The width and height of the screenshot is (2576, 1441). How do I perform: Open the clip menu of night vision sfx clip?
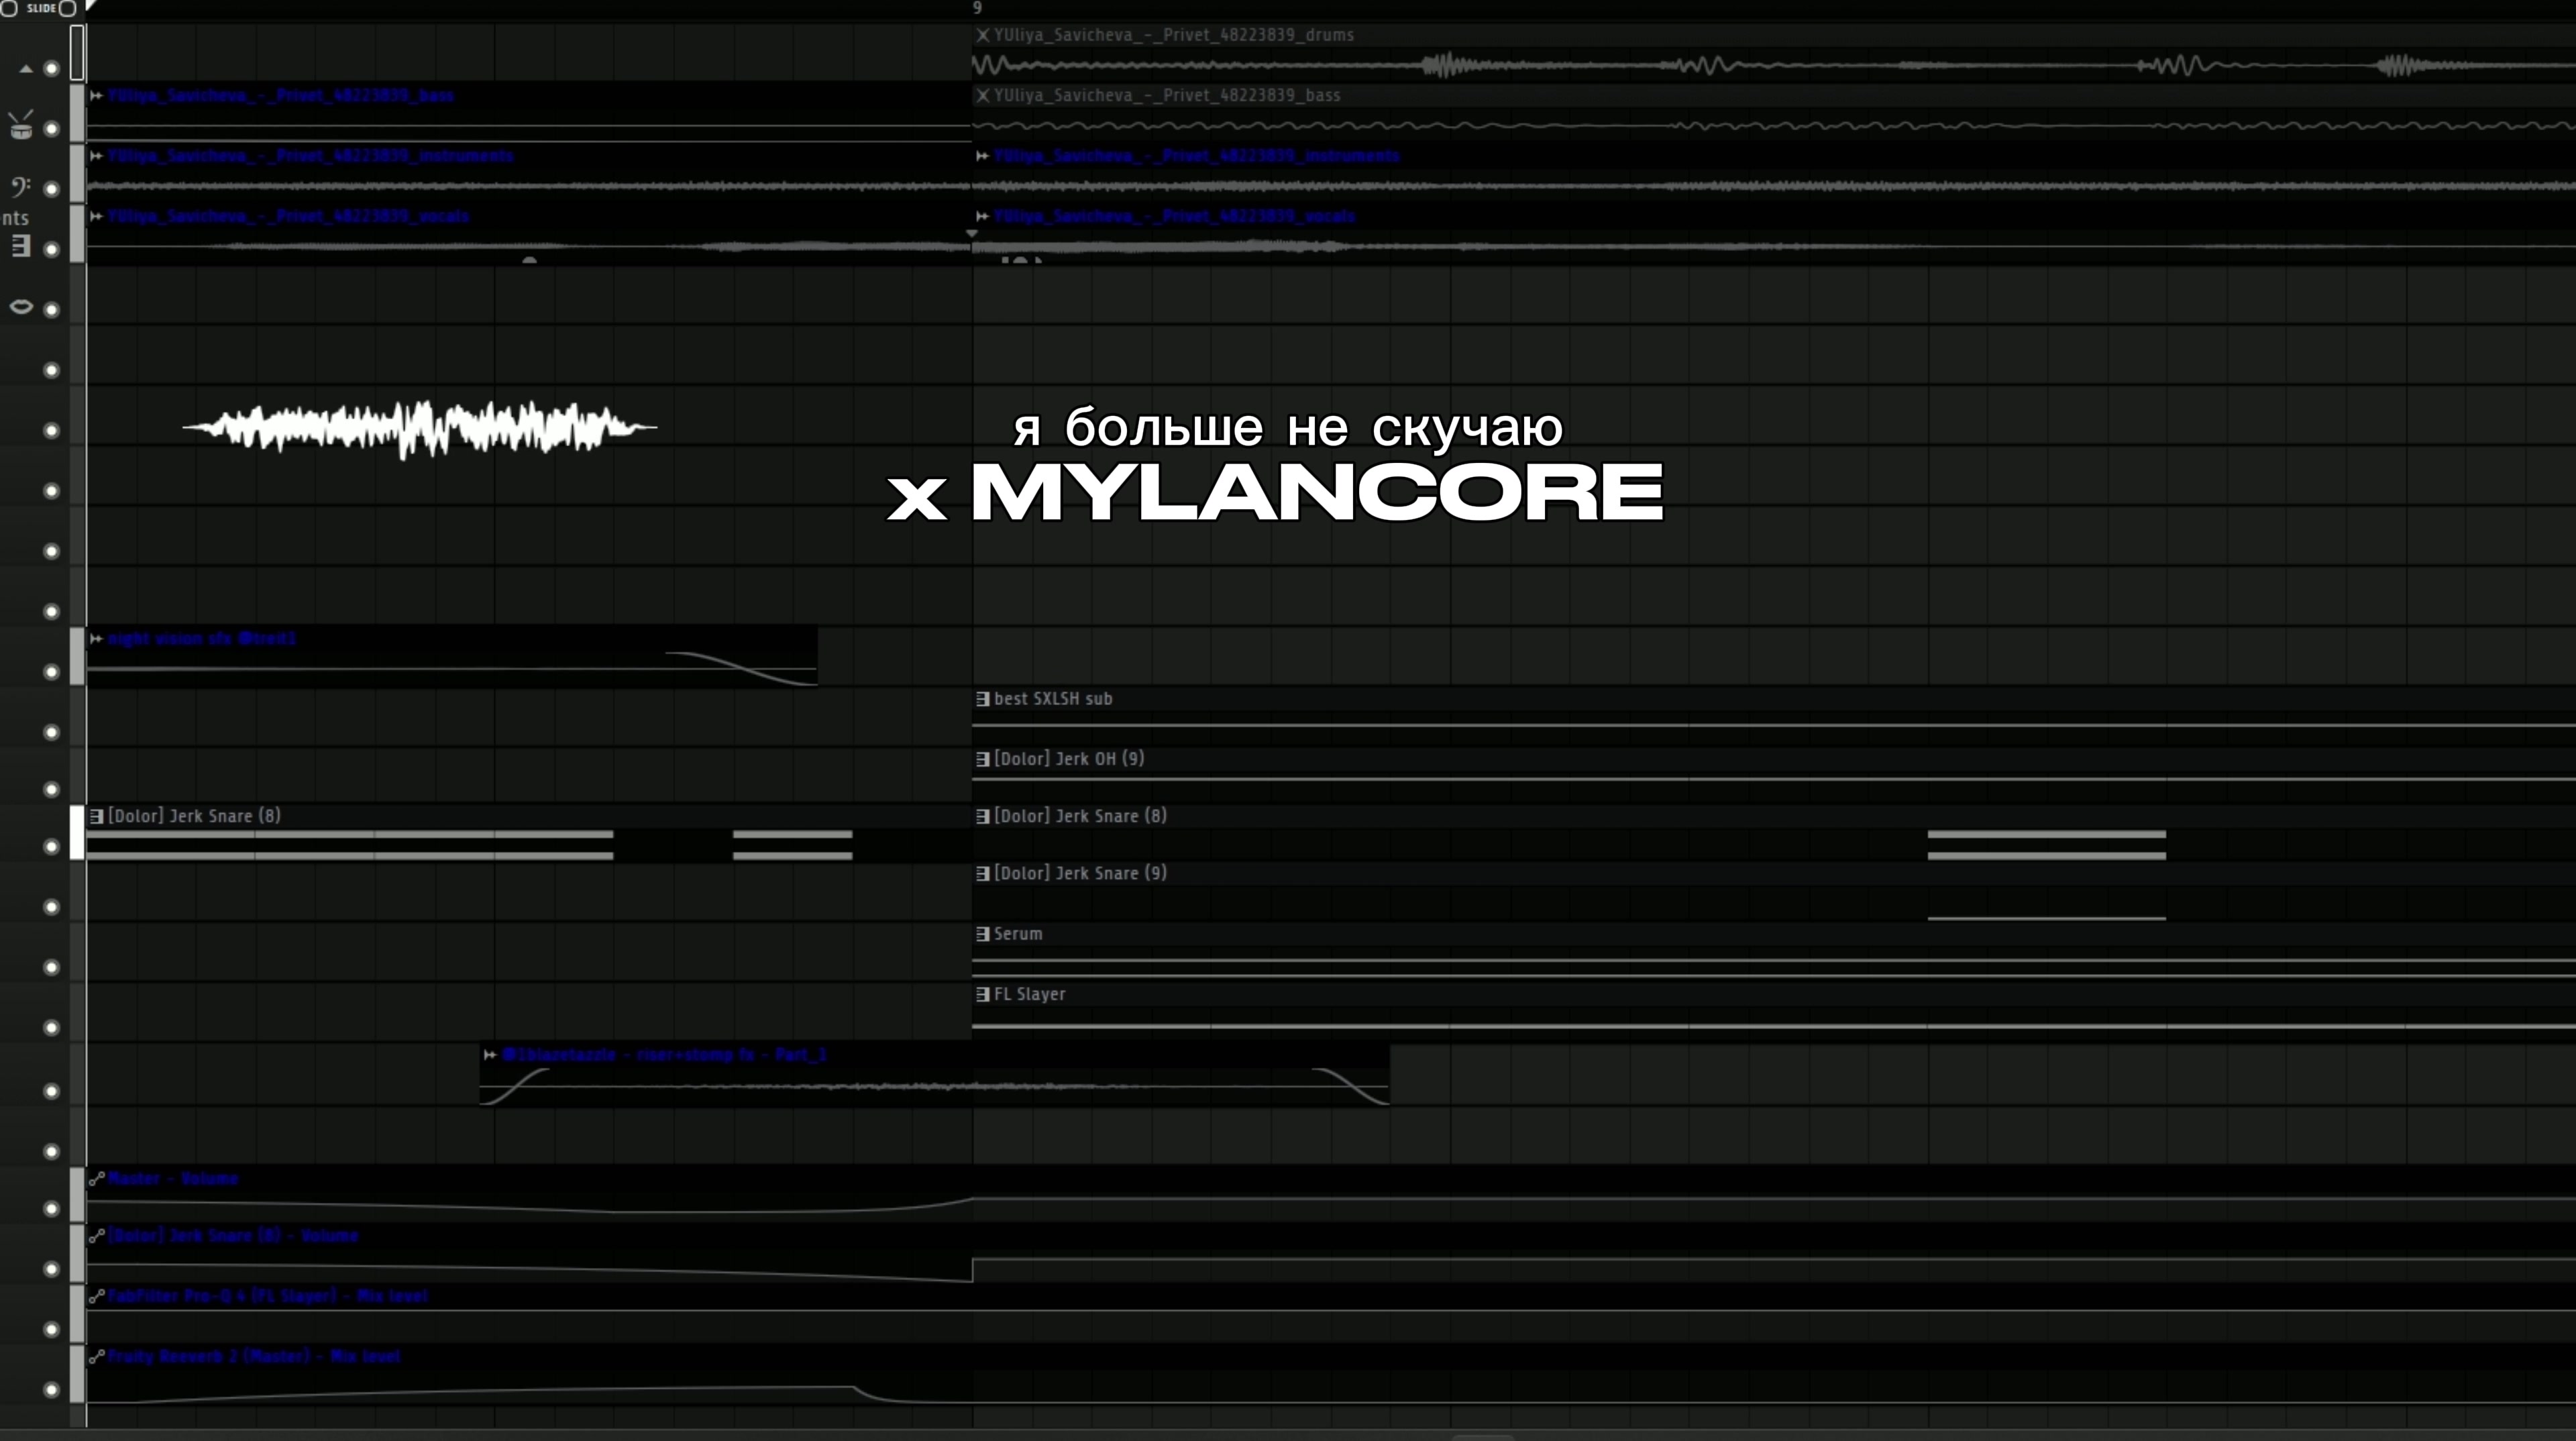coord(96,639)
